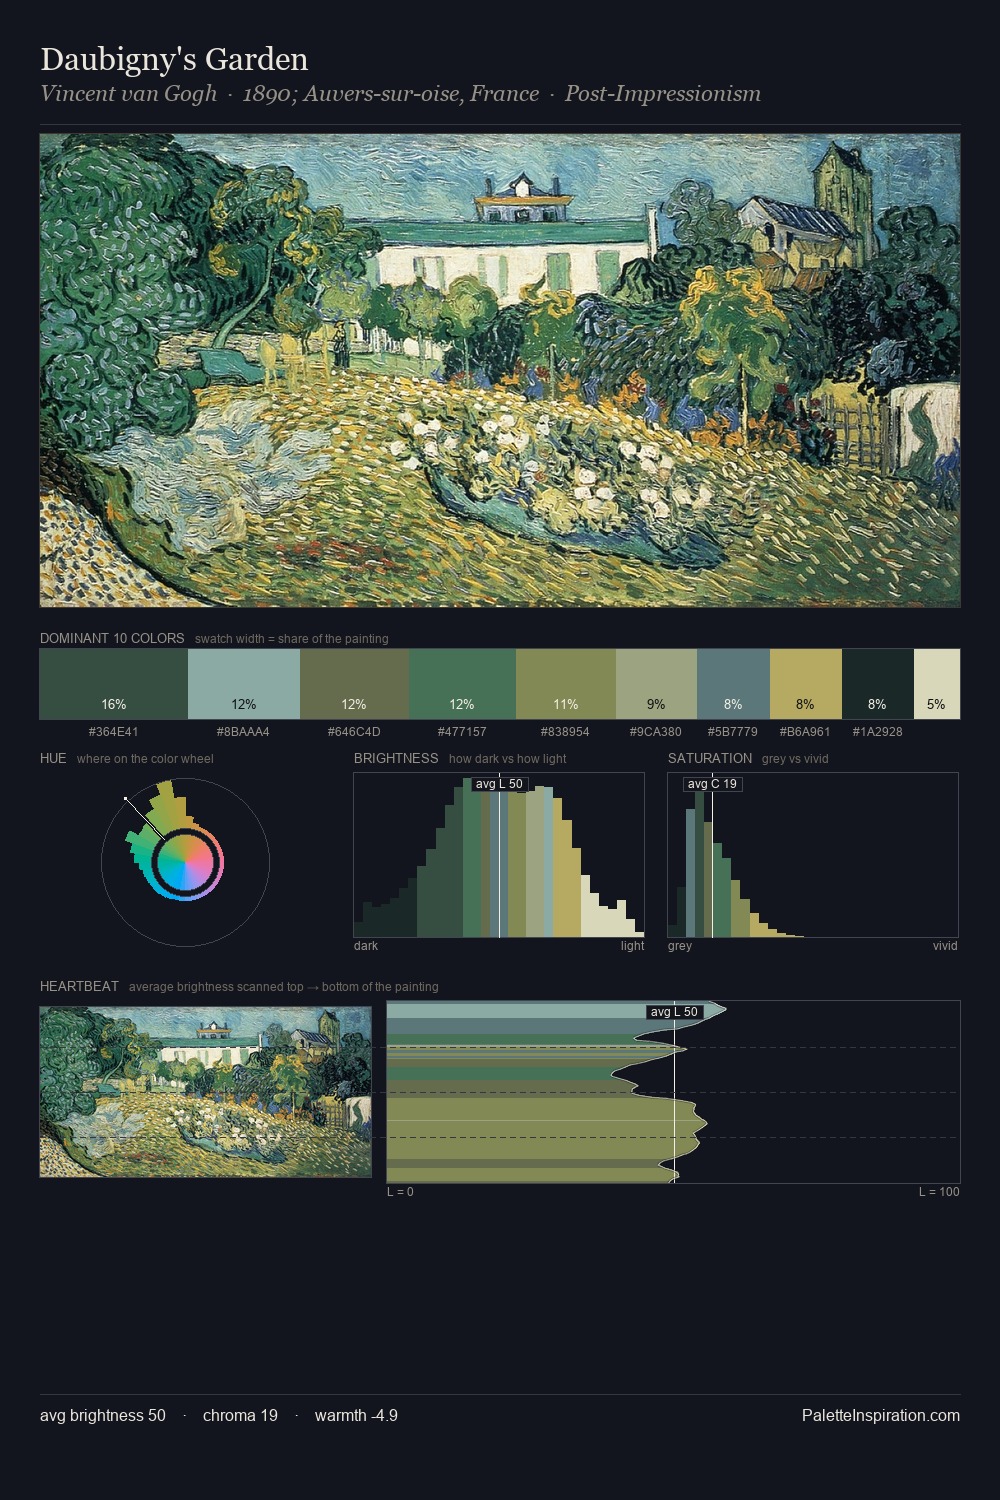Click the 'light' brightness axis label
The height and width of the screenshot is (1500, 1000).
632,946
